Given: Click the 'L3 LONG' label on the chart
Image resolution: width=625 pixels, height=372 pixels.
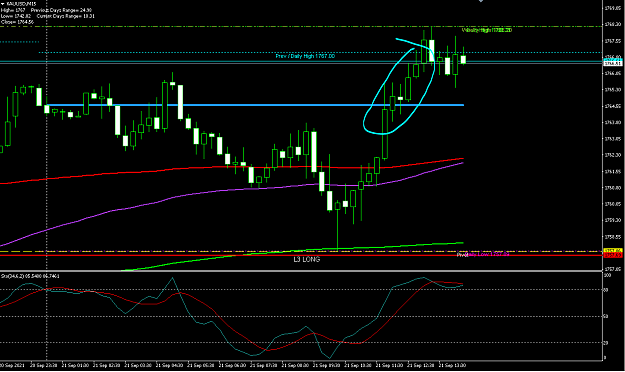Looking at the screenshot, I should coord(307,260).
